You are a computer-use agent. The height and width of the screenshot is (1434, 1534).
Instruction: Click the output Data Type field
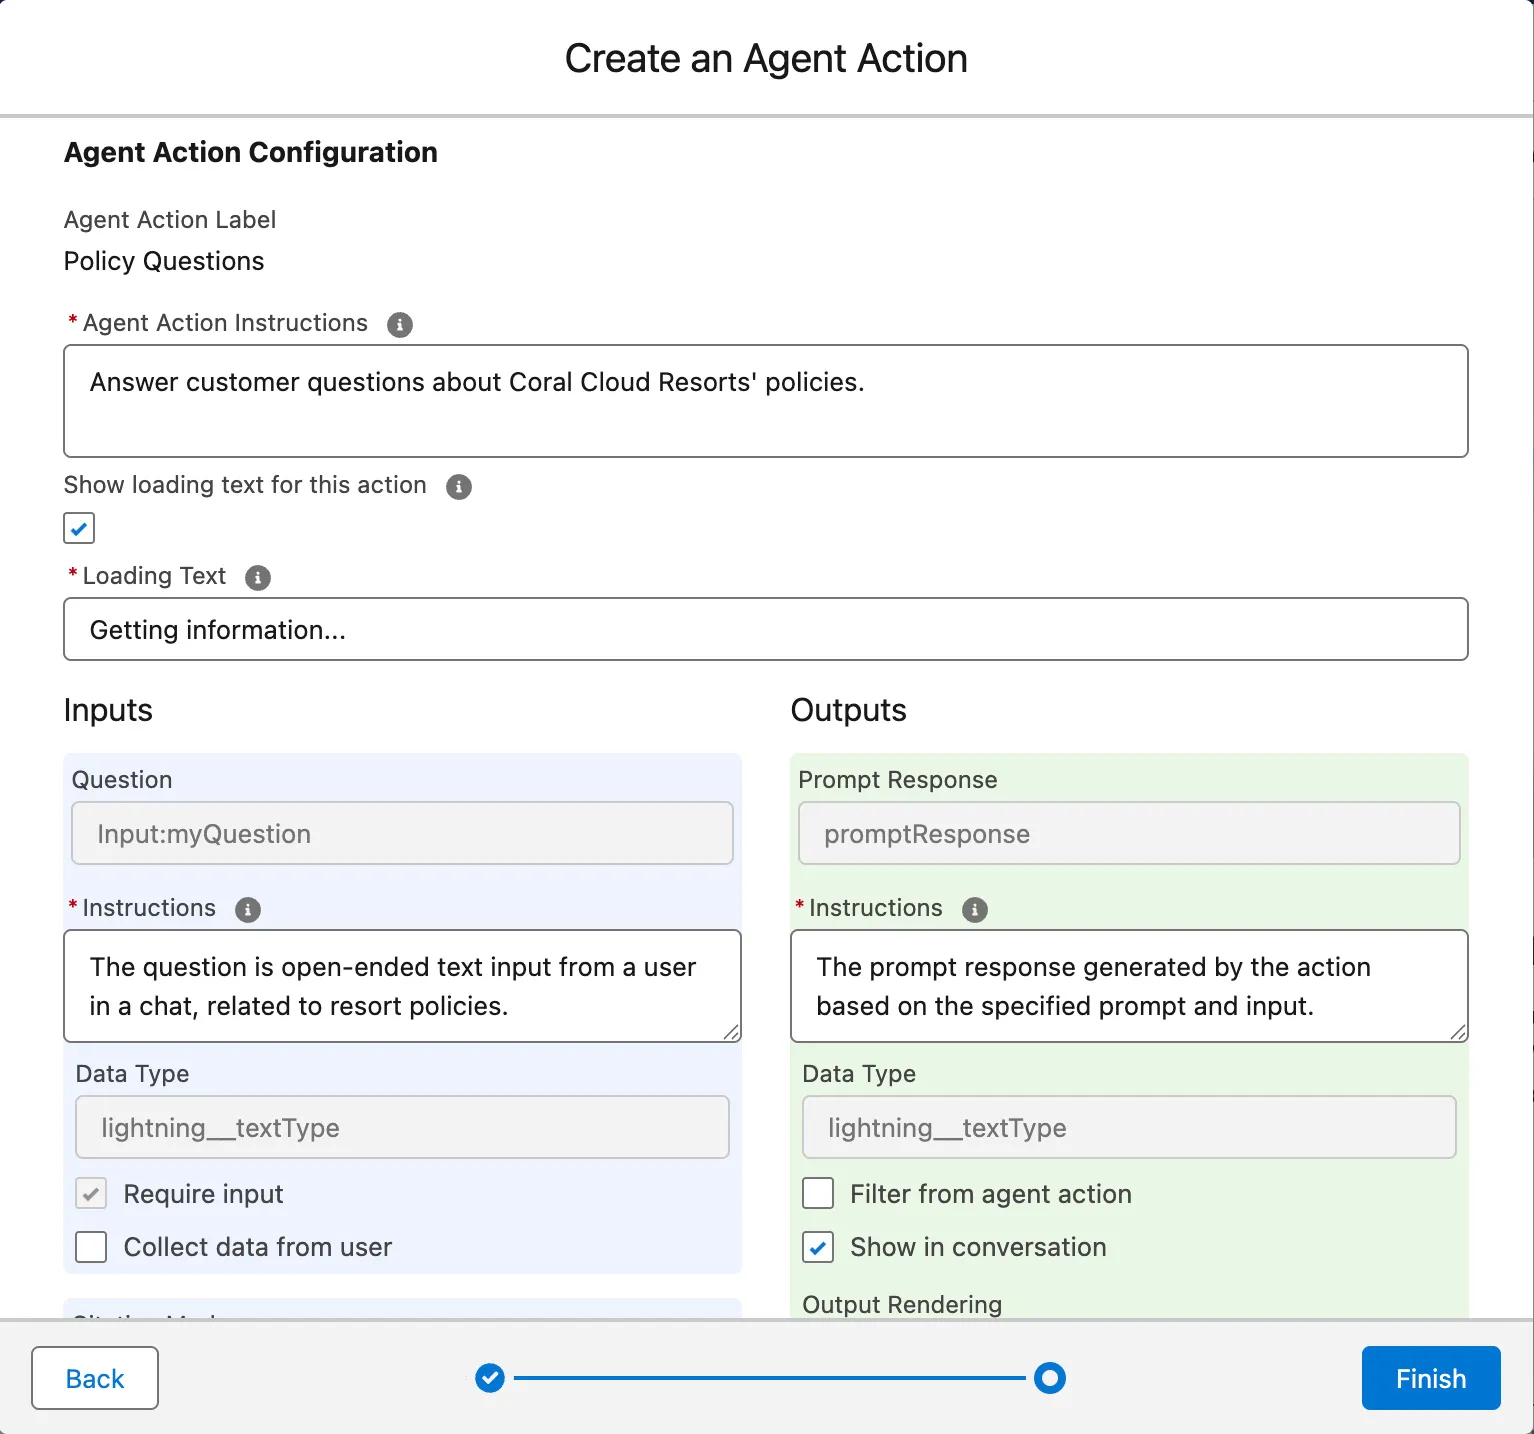(1128, 1128)
